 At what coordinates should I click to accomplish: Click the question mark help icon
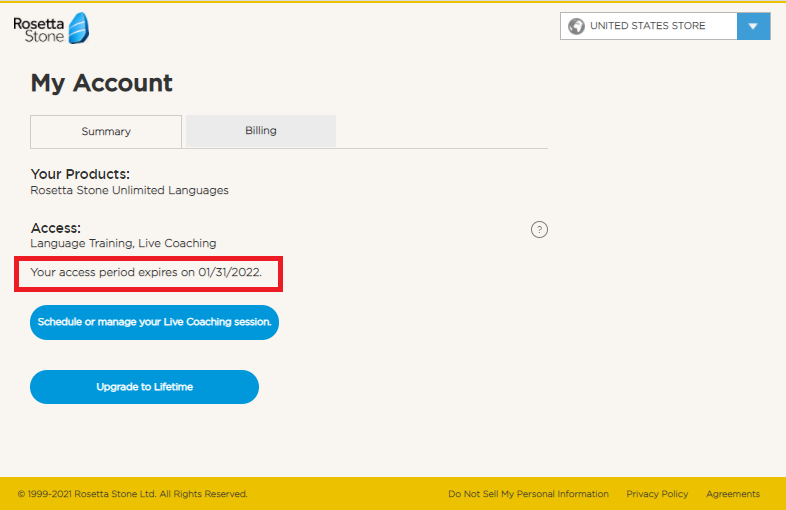539,230
